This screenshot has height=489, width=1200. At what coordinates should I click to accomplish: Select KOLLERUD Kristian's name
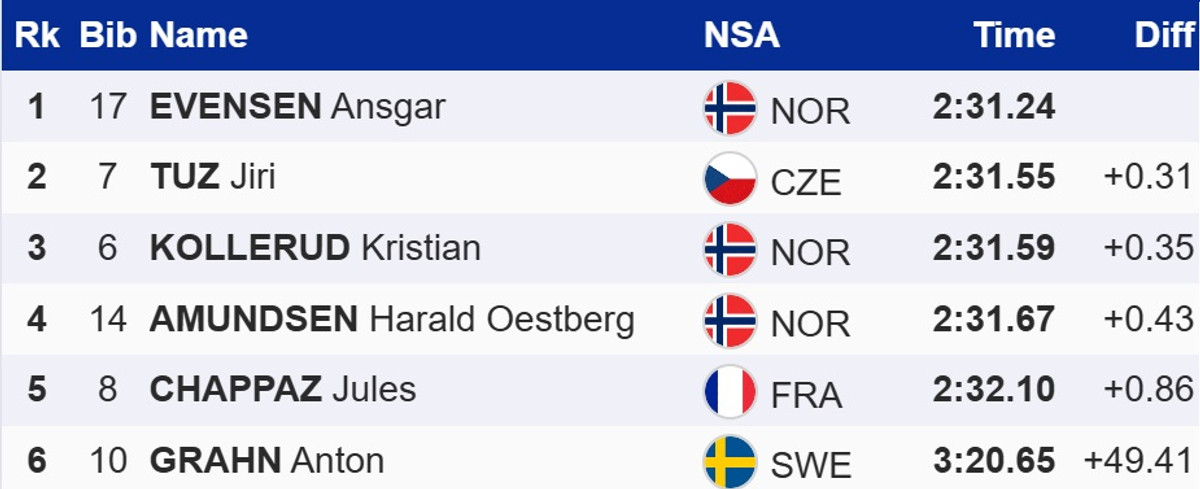(x=315, y=248)
